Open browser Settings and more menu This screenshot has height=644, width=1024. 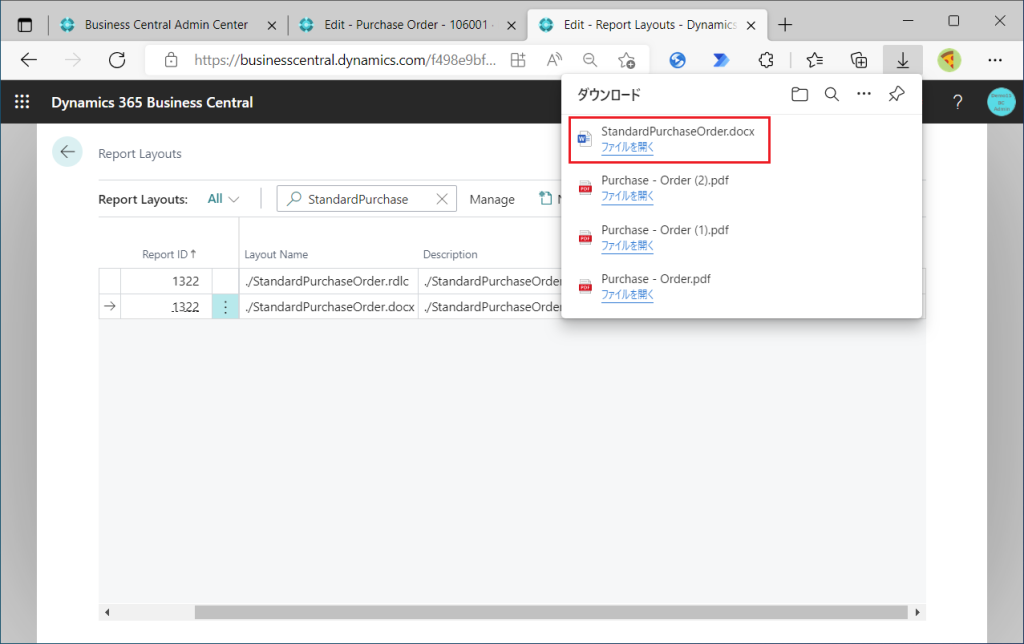[995, 60]
